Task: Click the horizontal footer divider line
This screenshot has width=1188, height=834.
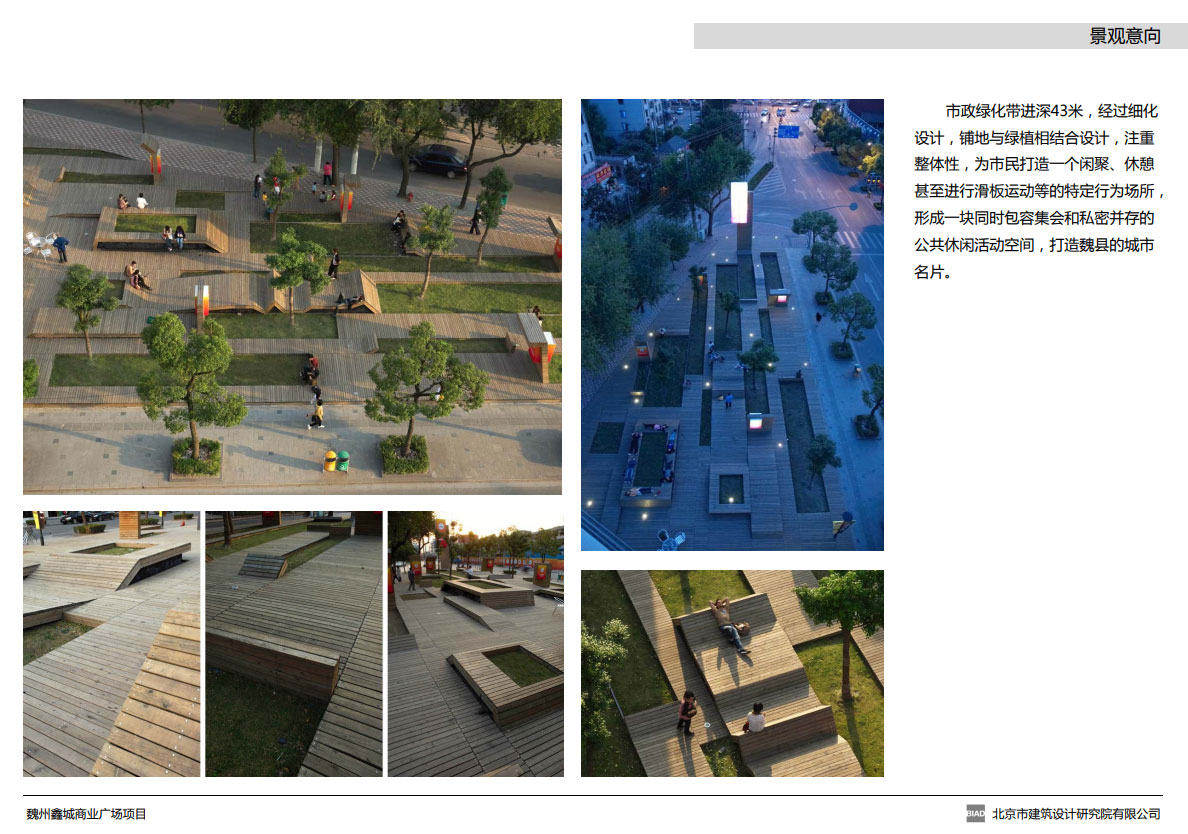Action: 594,796
